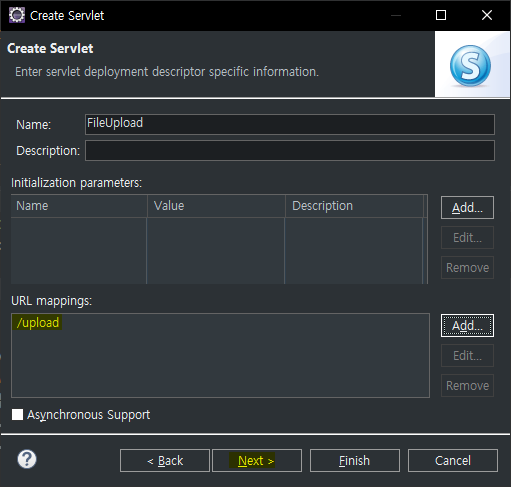Image resolution: width=511 pixels, height=487 pixels.
Task: Go to the previous page with Back
Action: point(165,461)
